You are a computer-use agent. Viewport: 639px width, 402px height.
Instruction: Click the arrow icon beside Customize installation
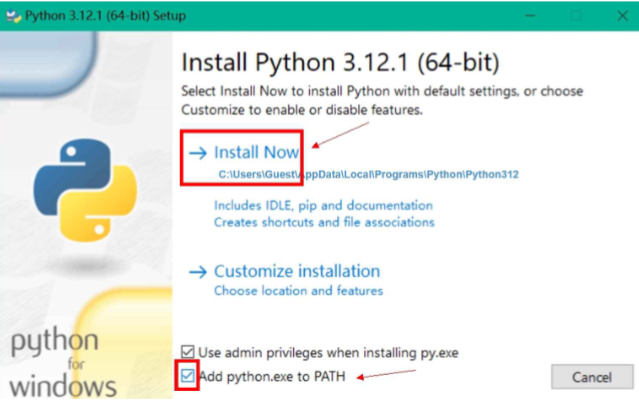click(x=198, y=272)
